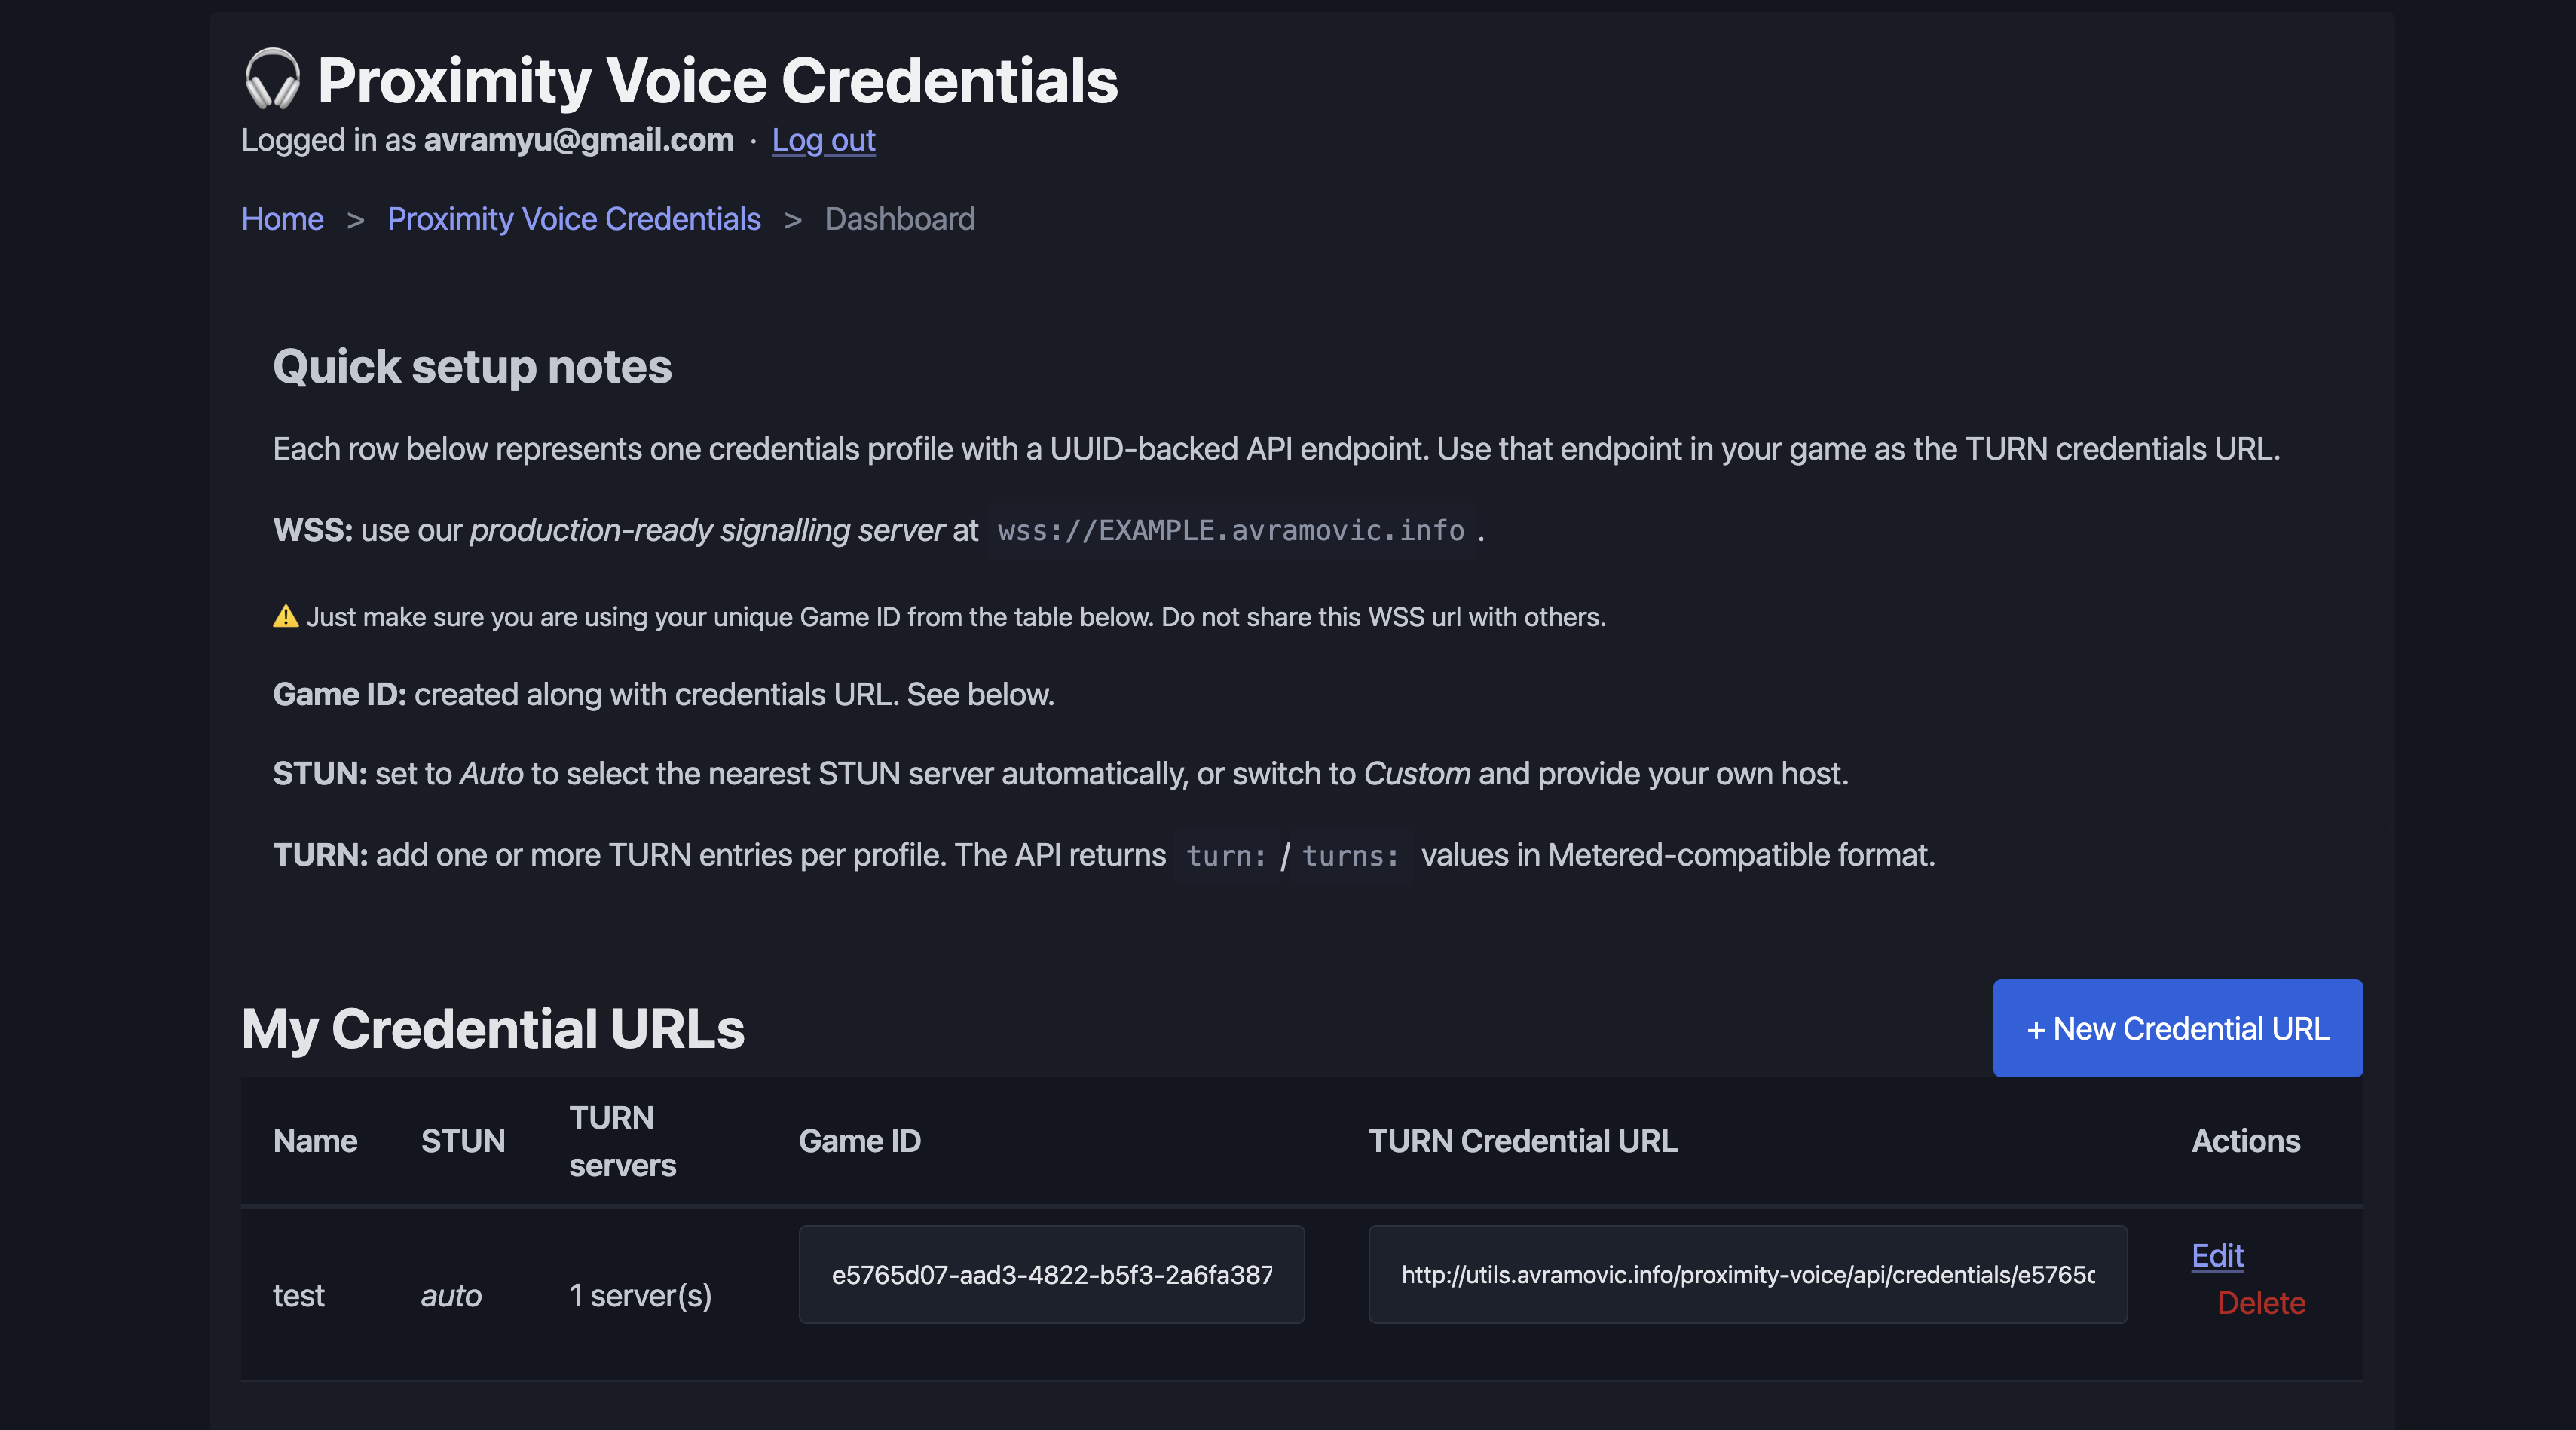Create a new credential URL
Image resolution: width=2576 pixels, height=1430 pixels.
pos(2176,1028)
